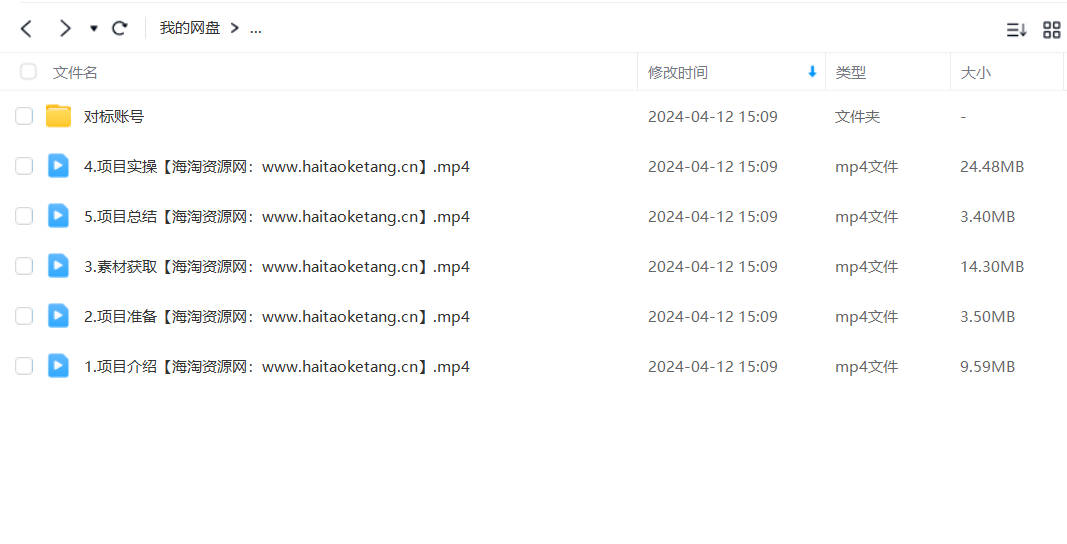Click size 24.48MB
Screen dimensions: 1067x544
[991, 167]
